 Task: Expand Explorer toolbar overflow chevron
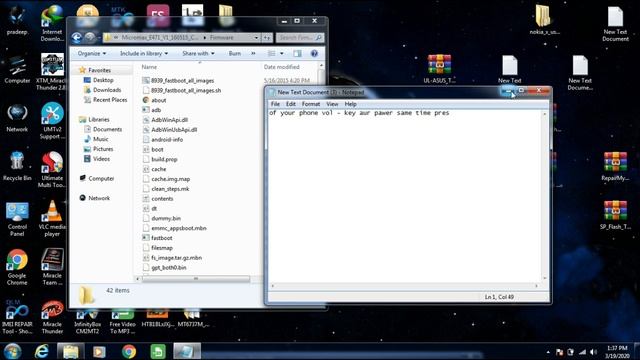(253, 53)
